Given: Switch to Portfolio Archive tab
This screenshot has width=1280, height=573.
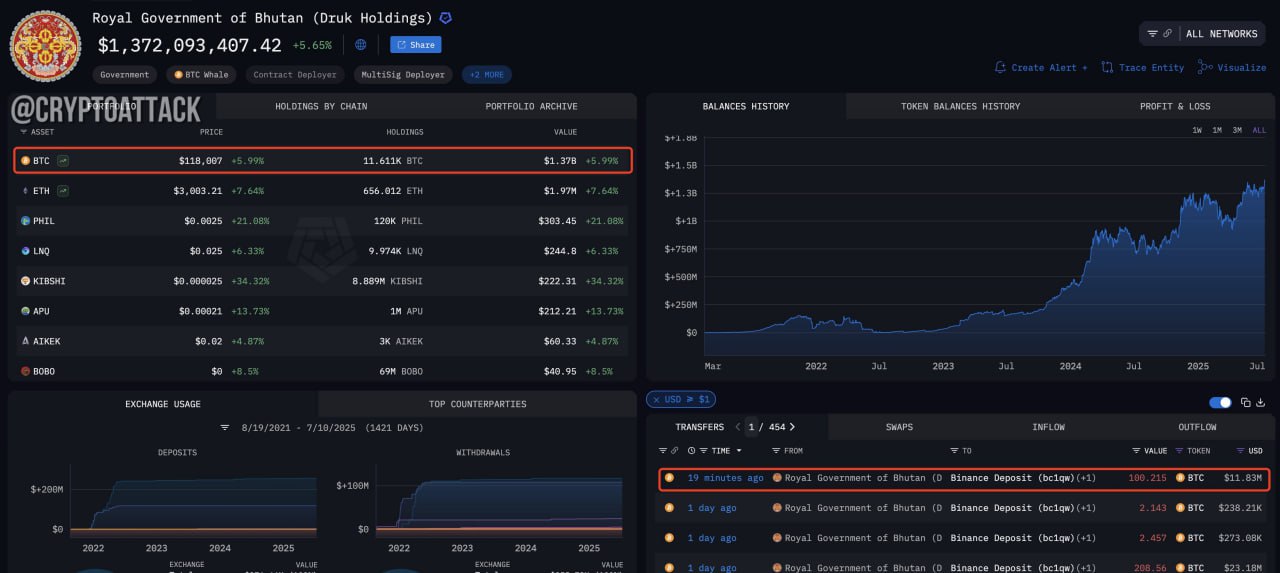Looking at the screenshot, I should pos(531,106).
